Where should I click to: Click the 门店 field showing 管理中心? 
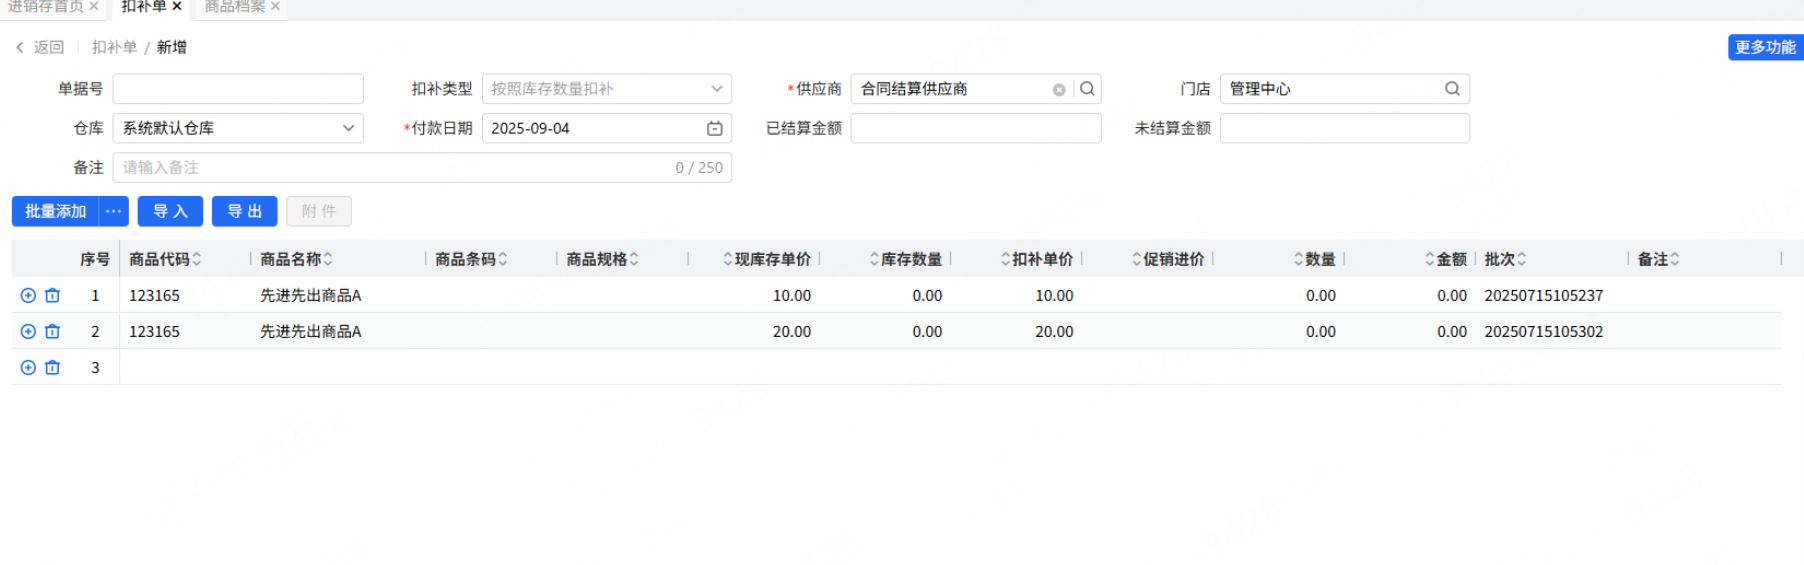click(1345, 89)
